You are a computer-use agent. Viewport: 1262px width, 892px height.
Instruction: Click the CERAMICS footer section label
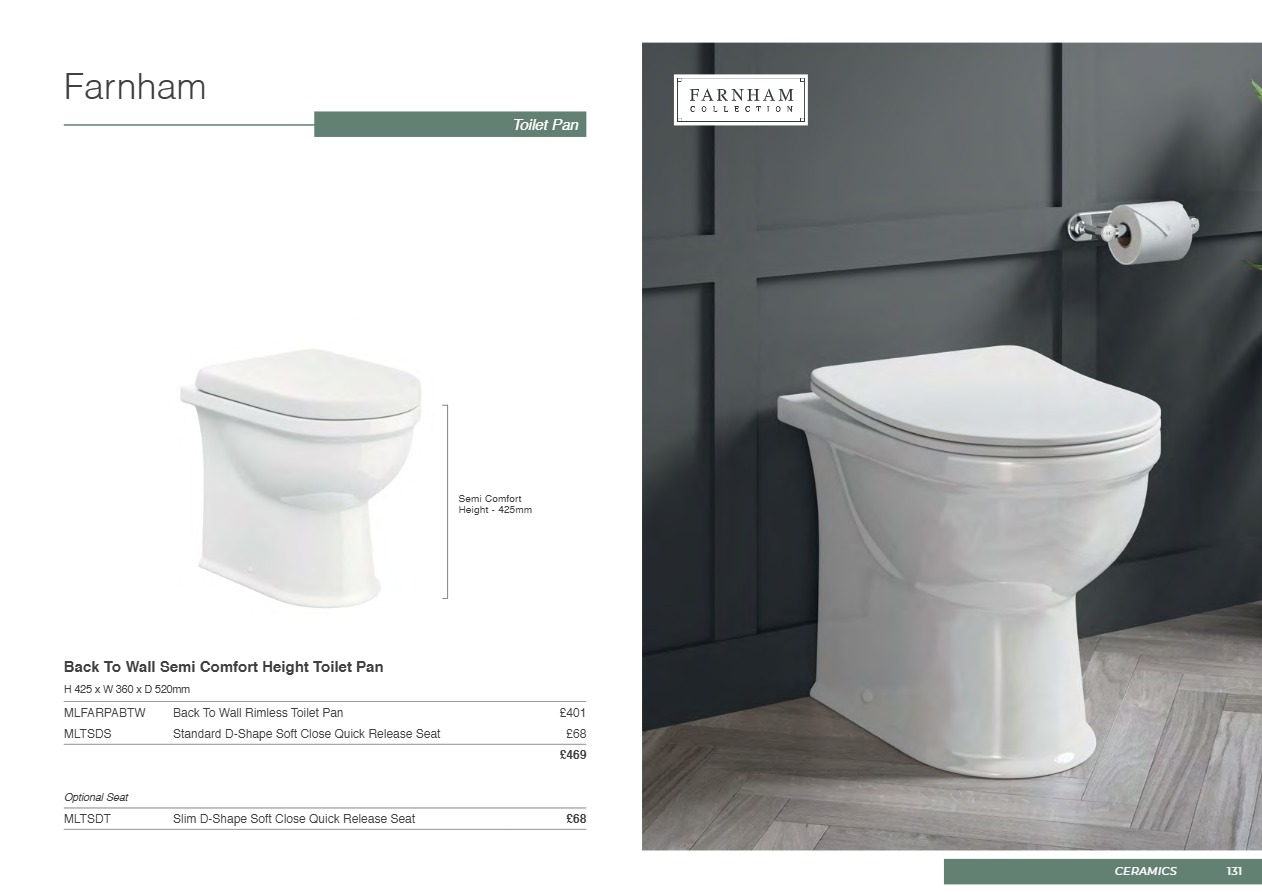[x=1146, y=871]
